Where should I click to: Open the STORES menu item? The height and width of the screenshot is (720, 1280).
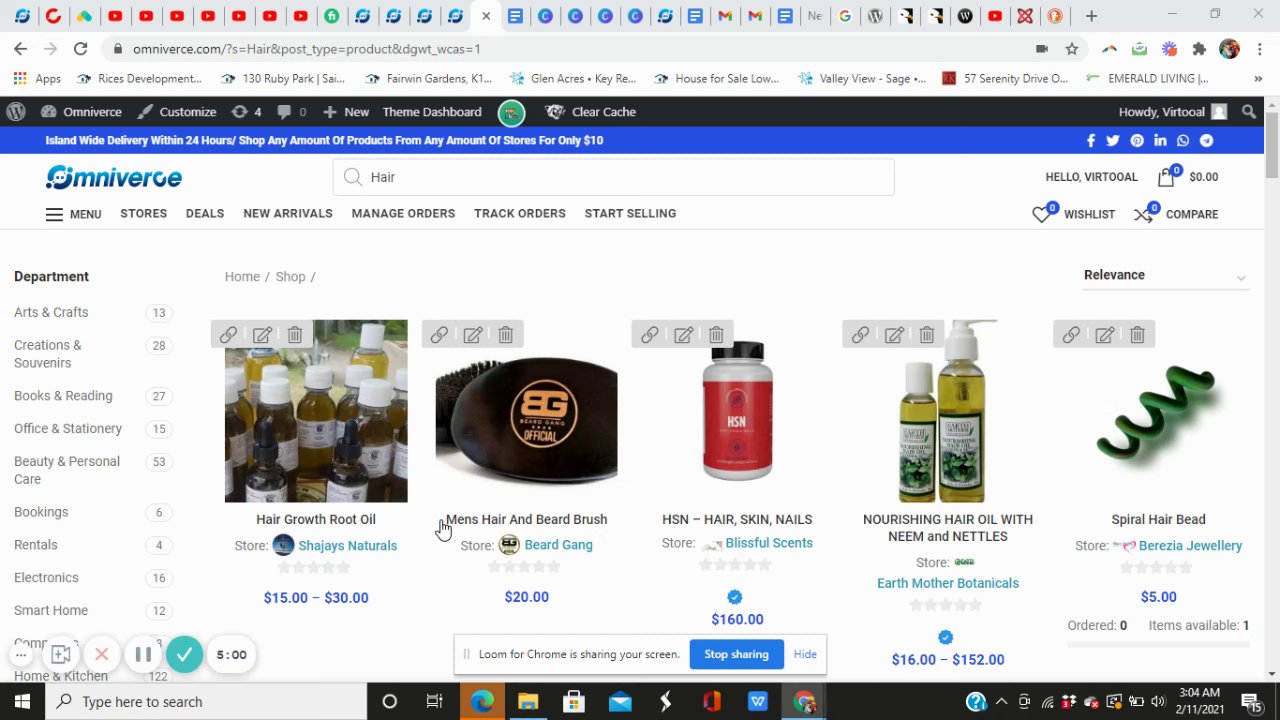pyautogui.click(x=143, y=213)
